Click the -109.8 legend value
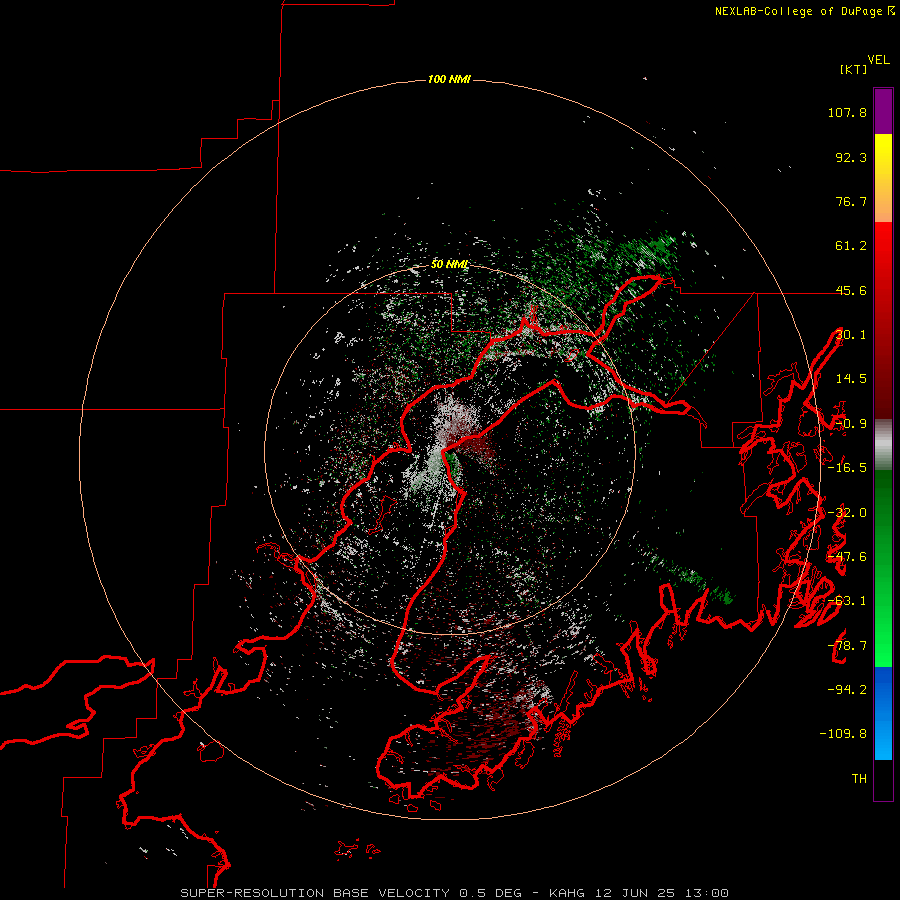The height and width of the screenshot is (900, 900). point(843,734)
